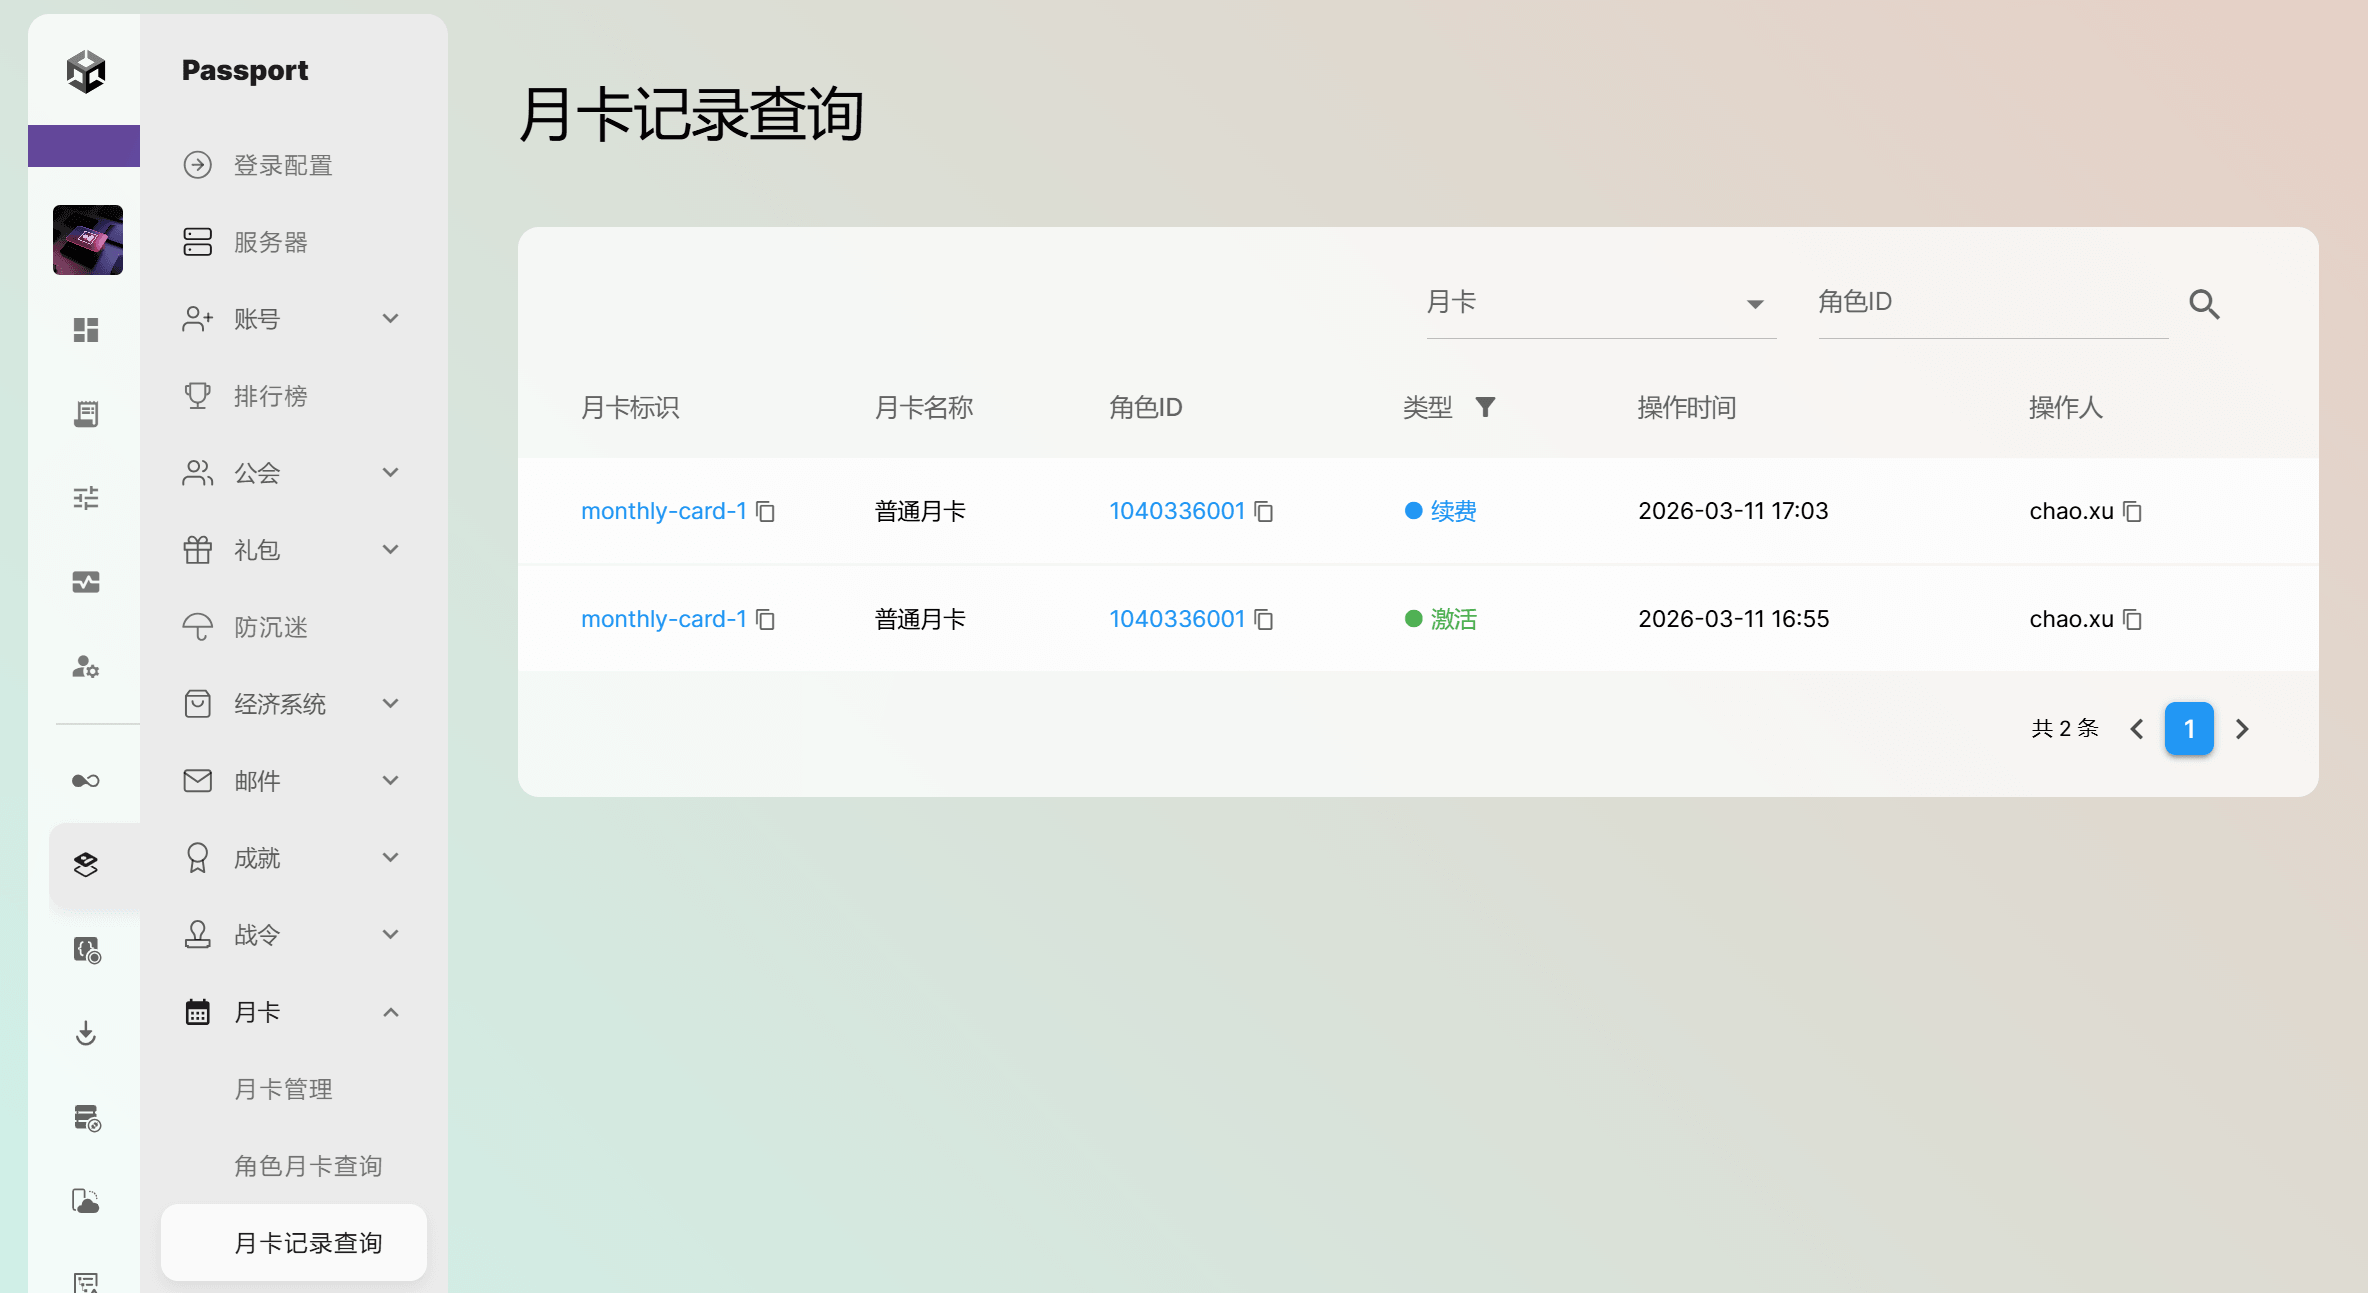2368x1293 pixels.
Task: Click the 类型 column filter icon
Action: 1485,407
